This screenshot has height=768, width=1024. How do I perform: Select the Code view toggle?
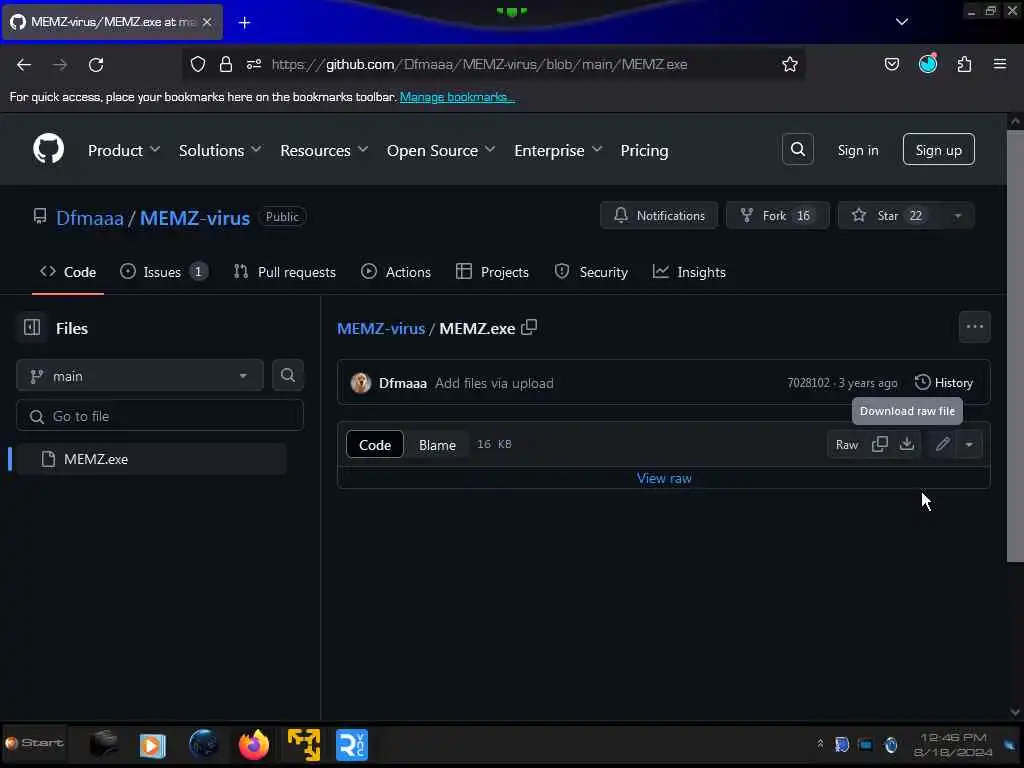375,445
